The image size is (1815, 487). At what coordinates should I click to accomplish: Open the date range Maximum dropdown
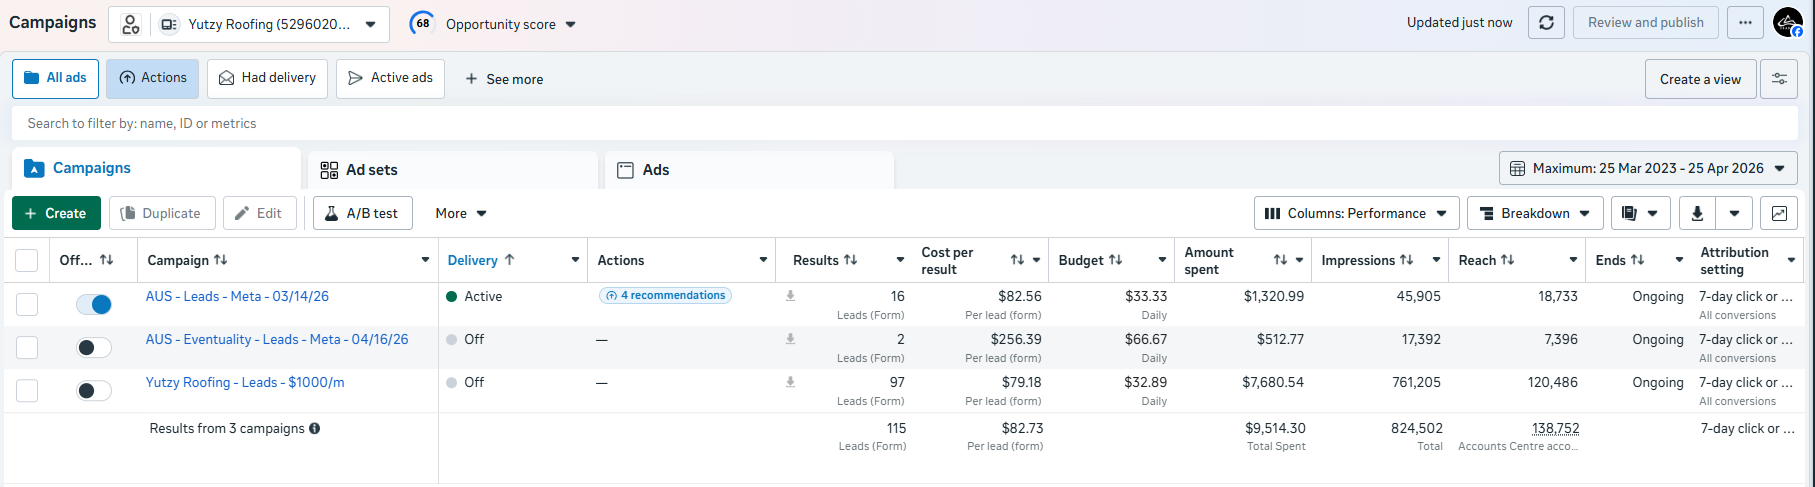(1648, 168)
